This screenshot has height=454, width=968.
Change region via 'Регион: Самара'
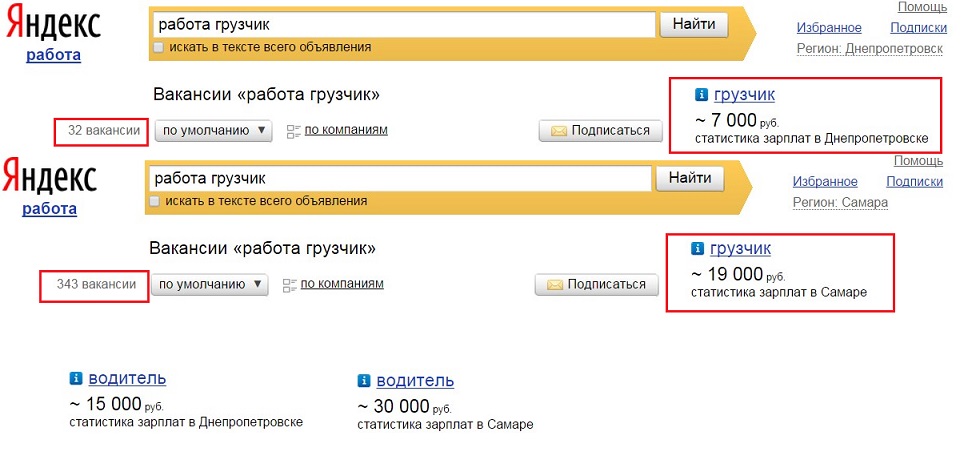point(840,202)
